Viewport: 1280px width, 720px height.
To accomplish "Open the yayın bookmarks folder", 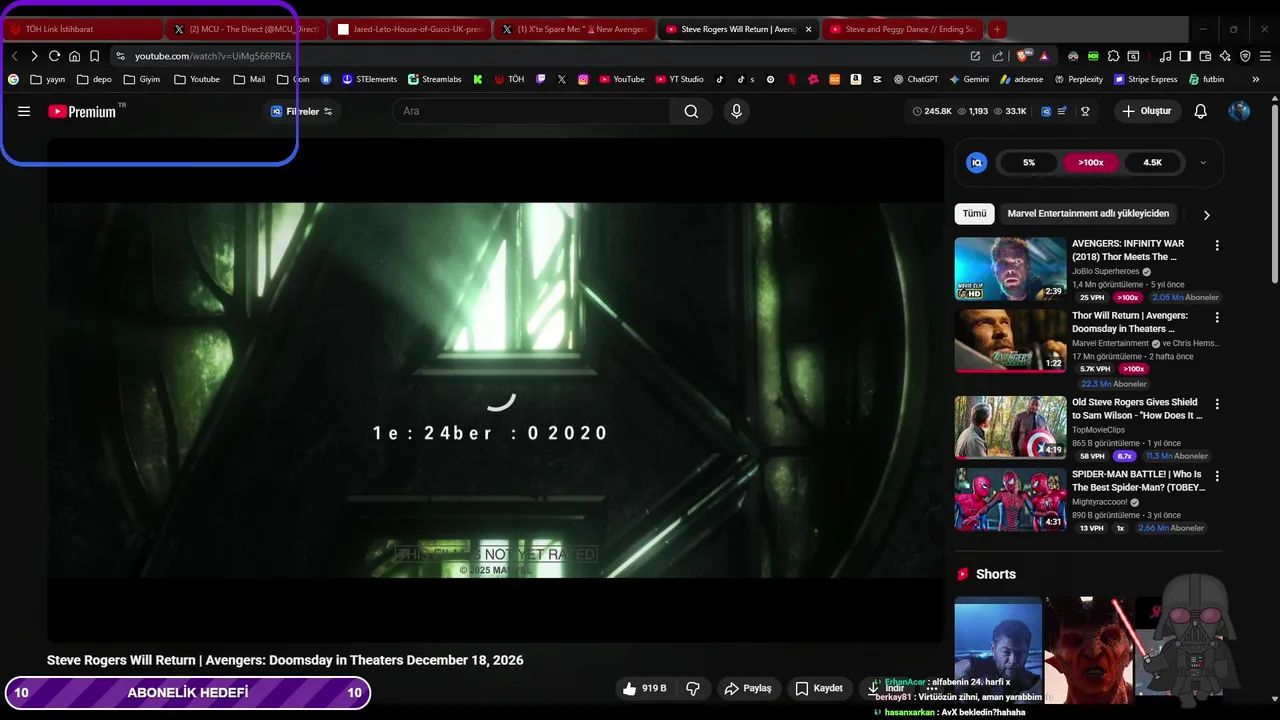I will tap(47, 79).
